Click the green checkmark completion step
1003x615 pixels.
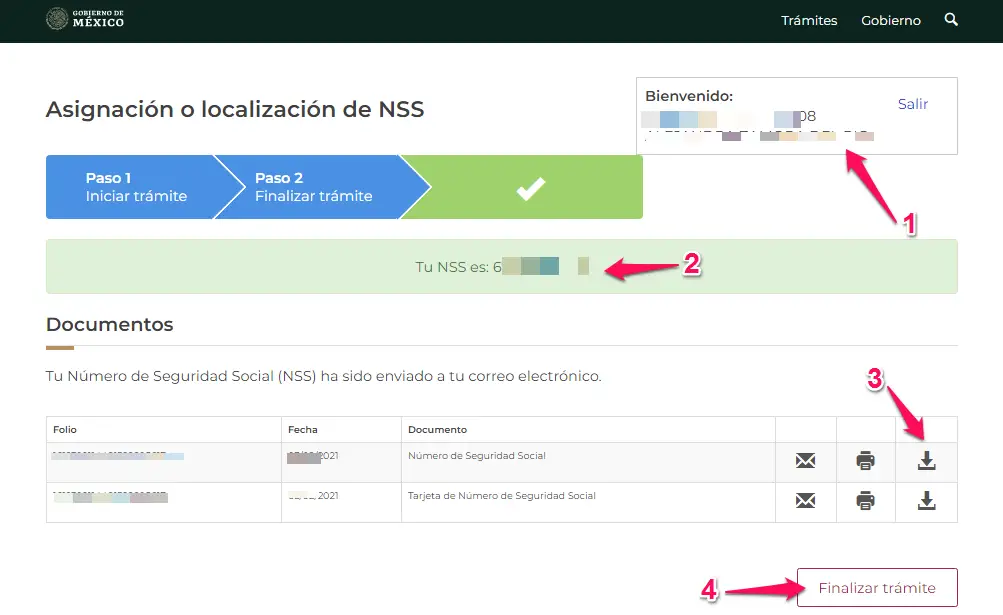coord(531,188)
